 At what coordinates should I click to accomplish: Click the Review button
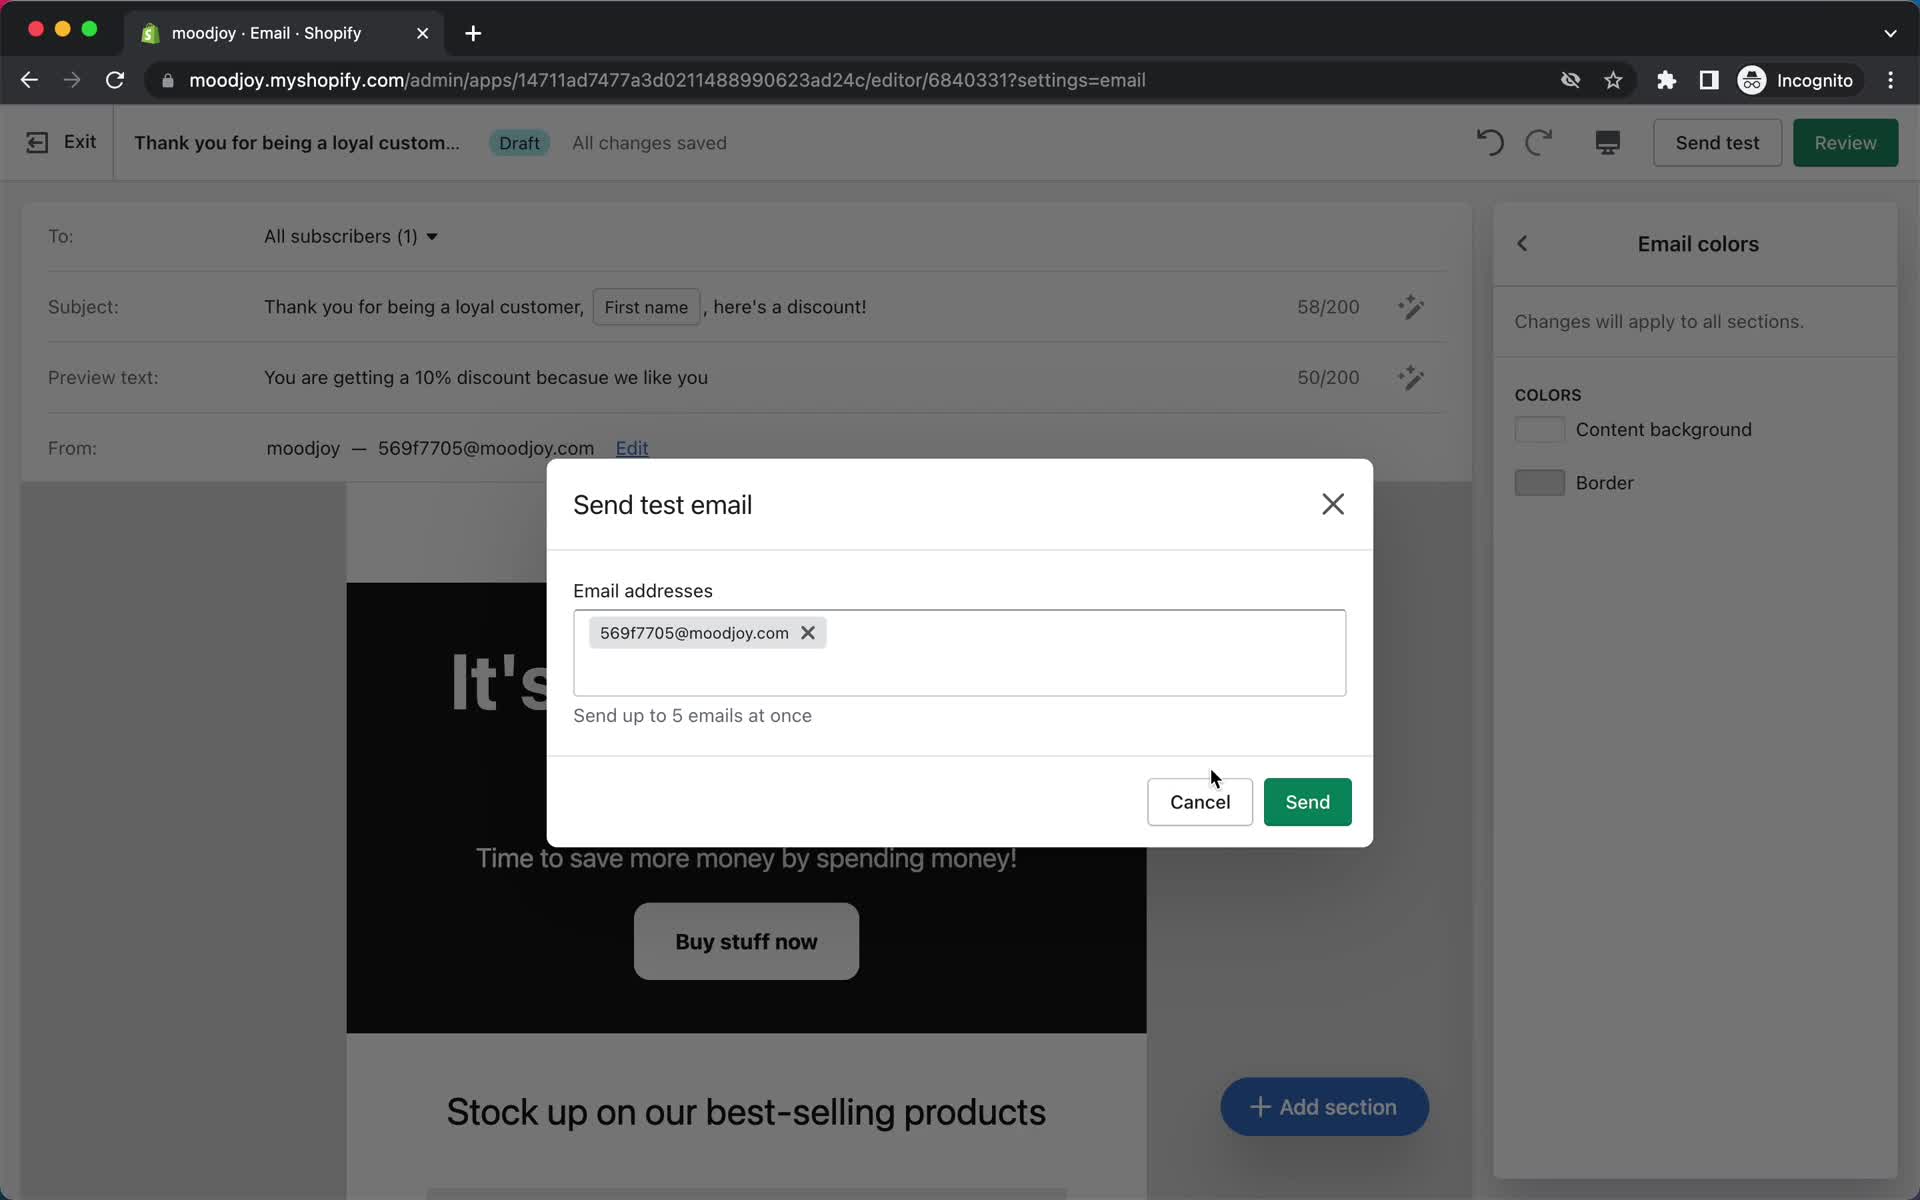(x=1845, y=141)
